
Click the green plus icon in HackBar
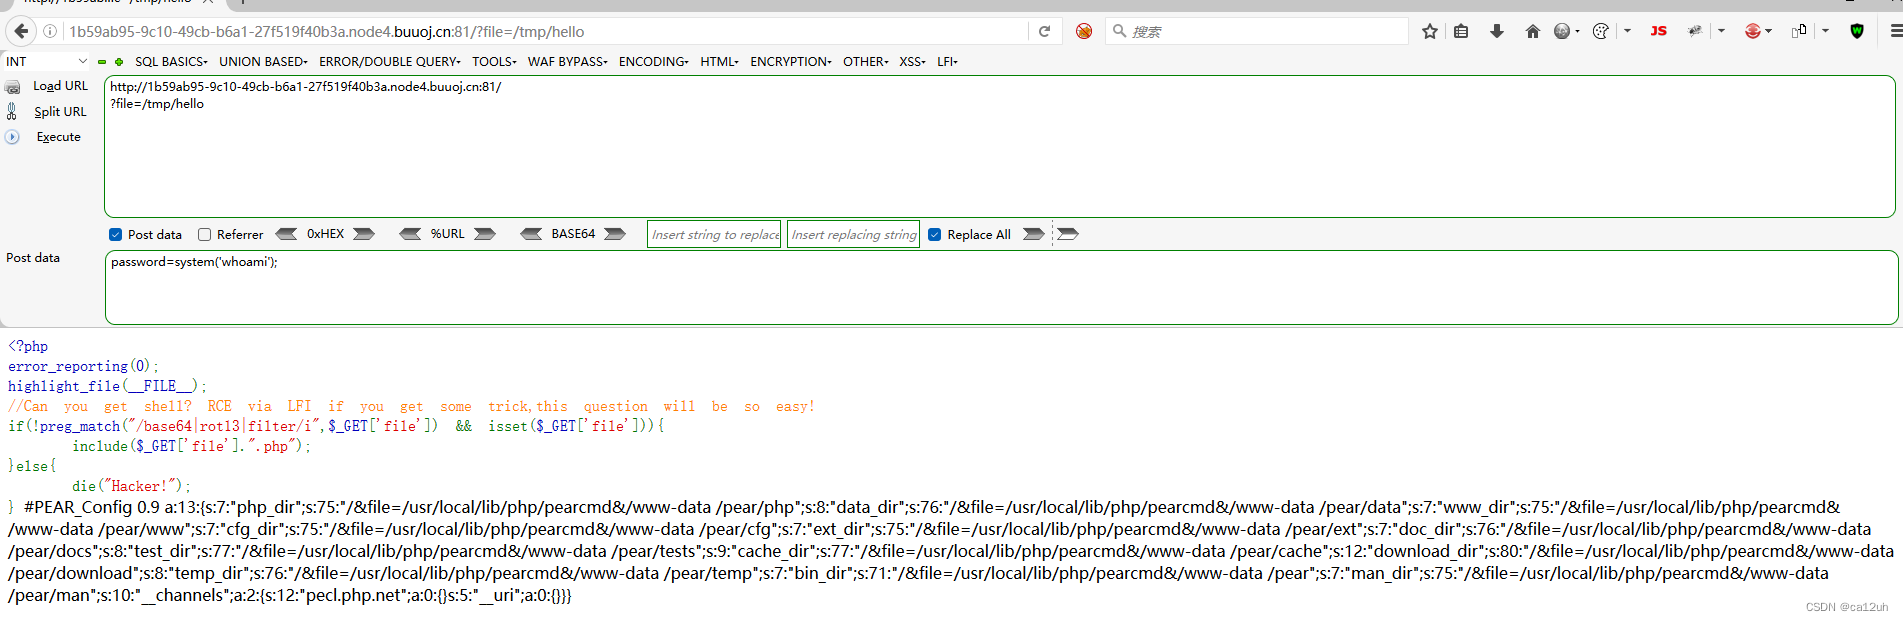click(119, 62)
